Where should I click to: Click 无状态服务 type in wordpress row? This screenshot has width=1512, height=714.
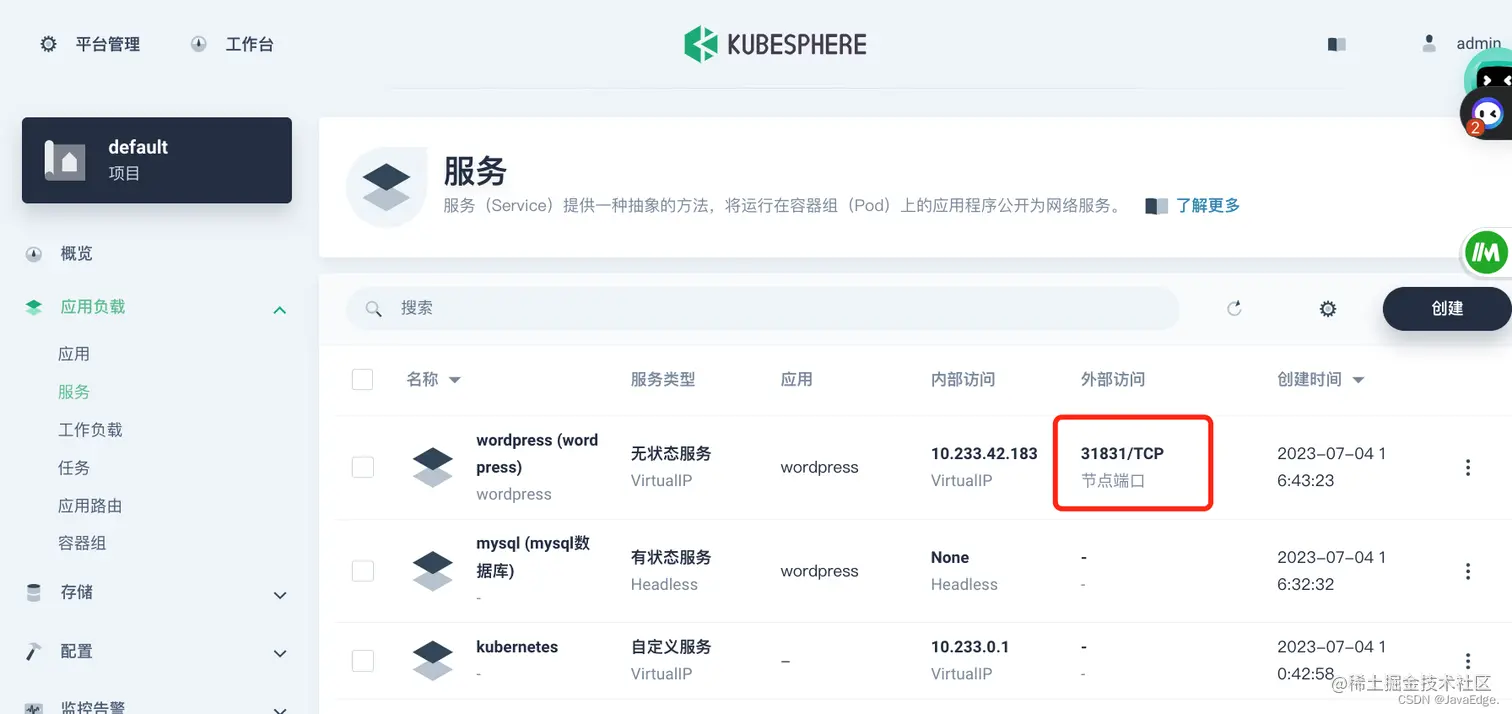pos(671,453)
